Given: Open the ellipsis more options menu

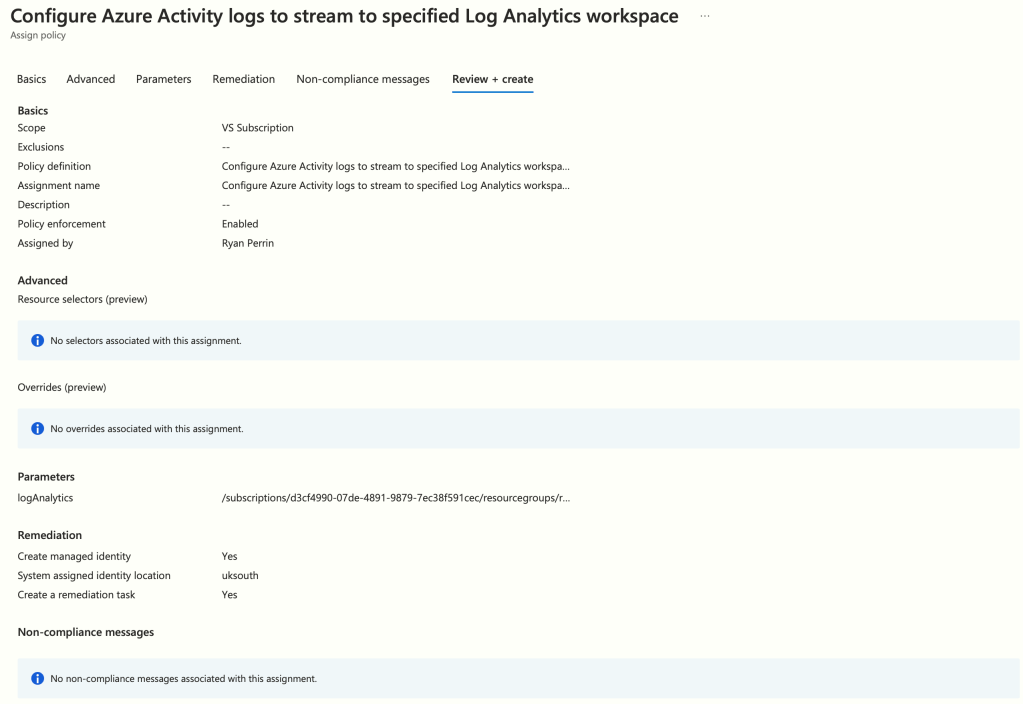Looking at the screenshot, I should point(705,17).
